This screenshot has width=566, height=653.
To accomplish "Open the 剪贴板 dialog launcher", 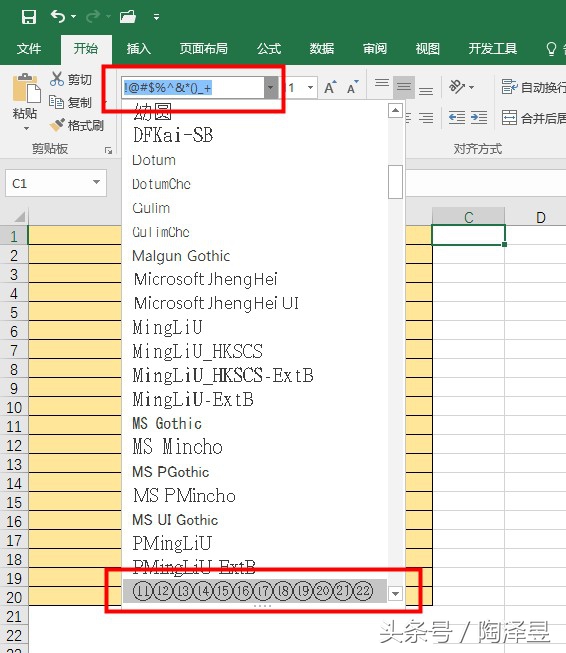I will pyautogui.click(x=109, y=150).
